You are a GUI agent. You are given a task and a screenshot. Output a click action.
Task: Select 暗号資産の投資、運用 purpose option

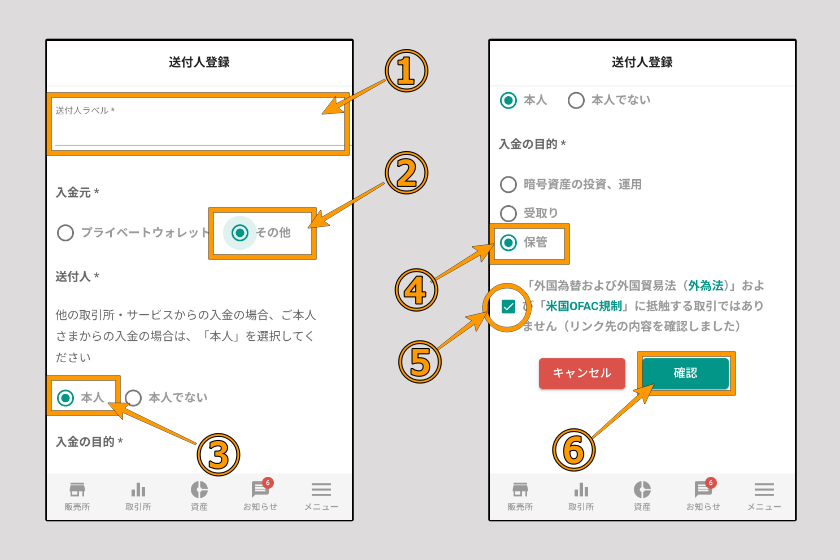coord(508,184)
